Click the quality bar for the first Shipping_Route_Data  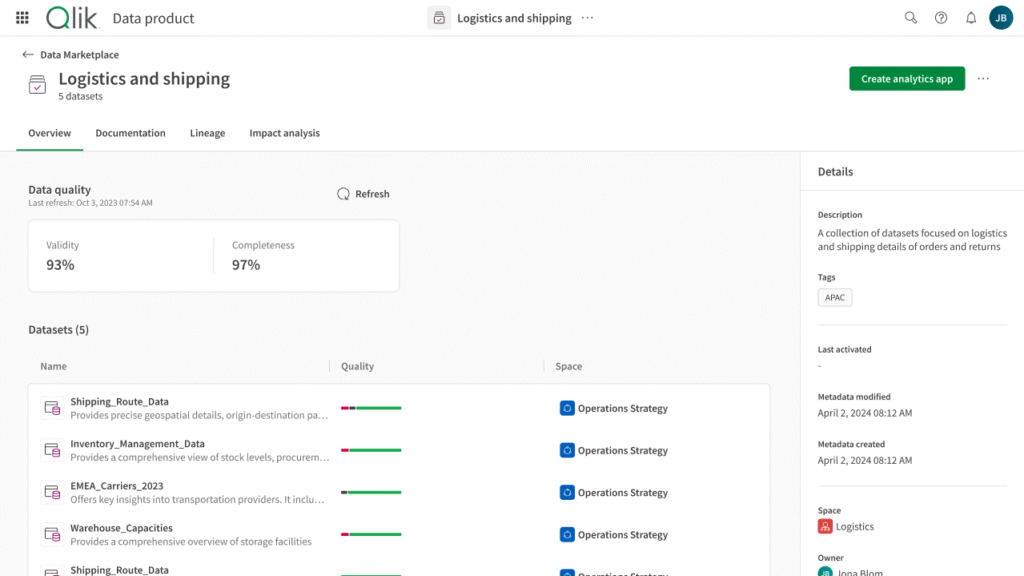point(371,408)
